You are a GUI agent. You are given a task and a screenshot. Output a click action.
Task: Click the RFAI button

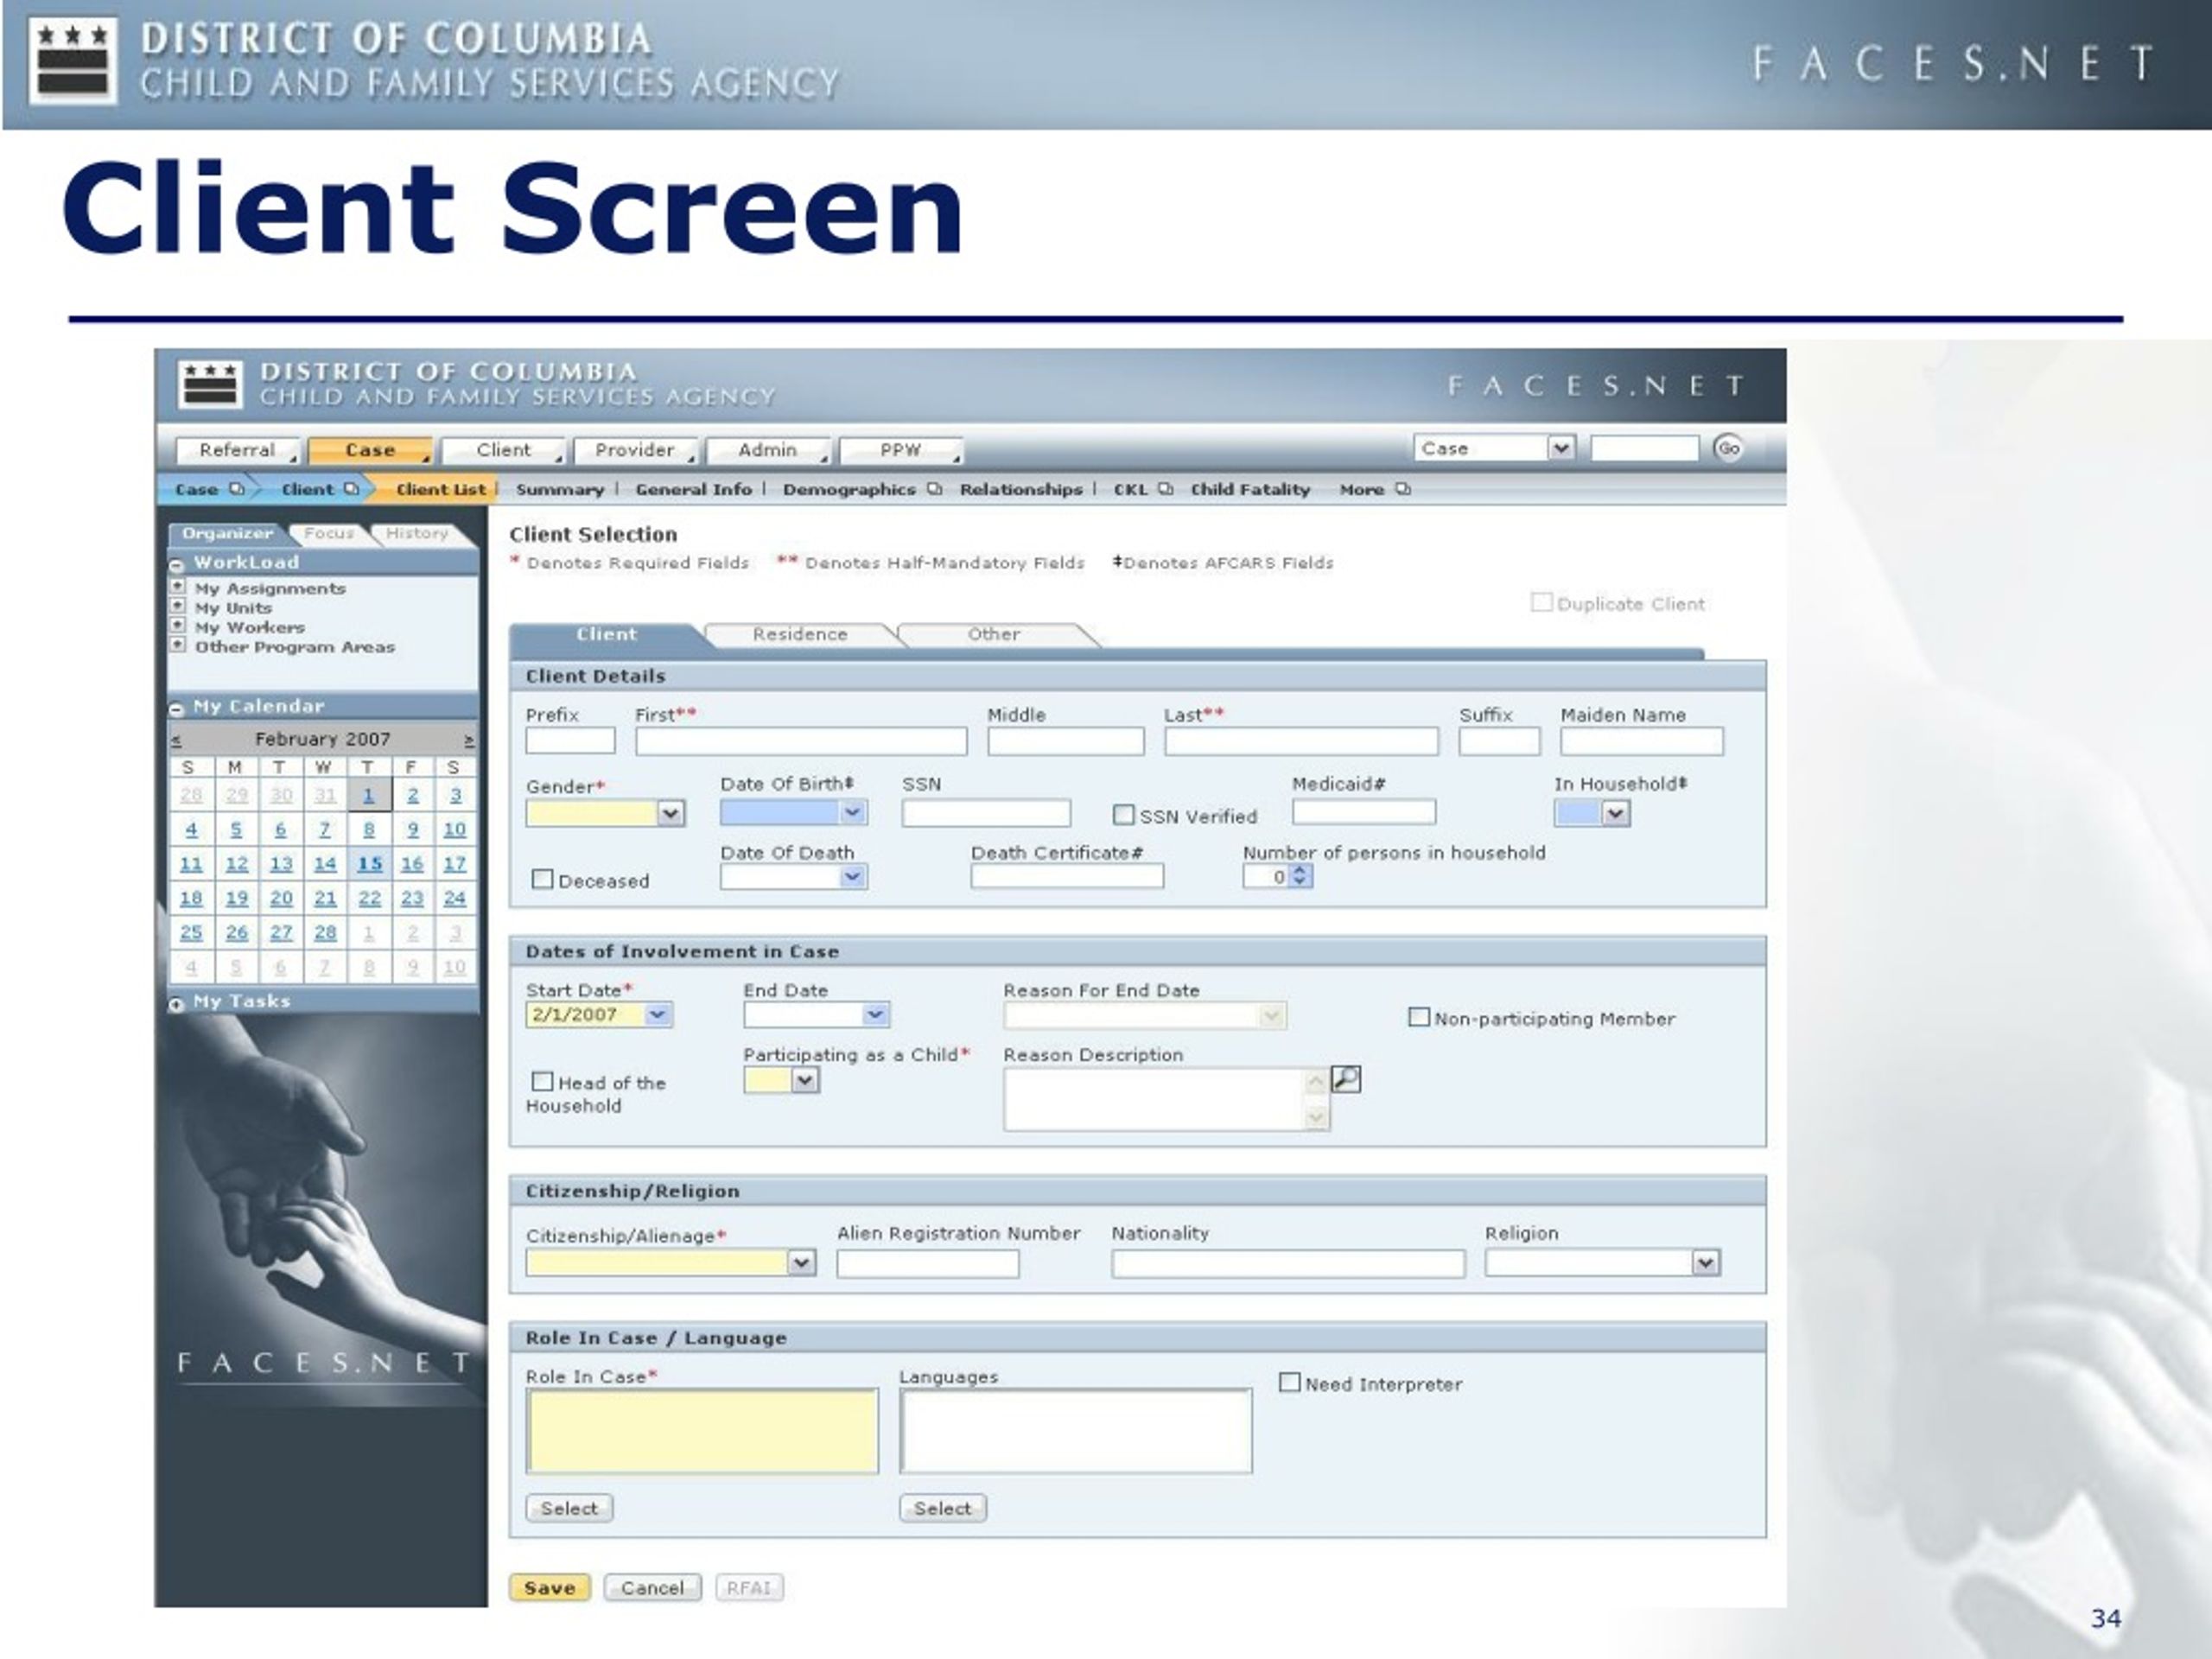(749, 1588)
